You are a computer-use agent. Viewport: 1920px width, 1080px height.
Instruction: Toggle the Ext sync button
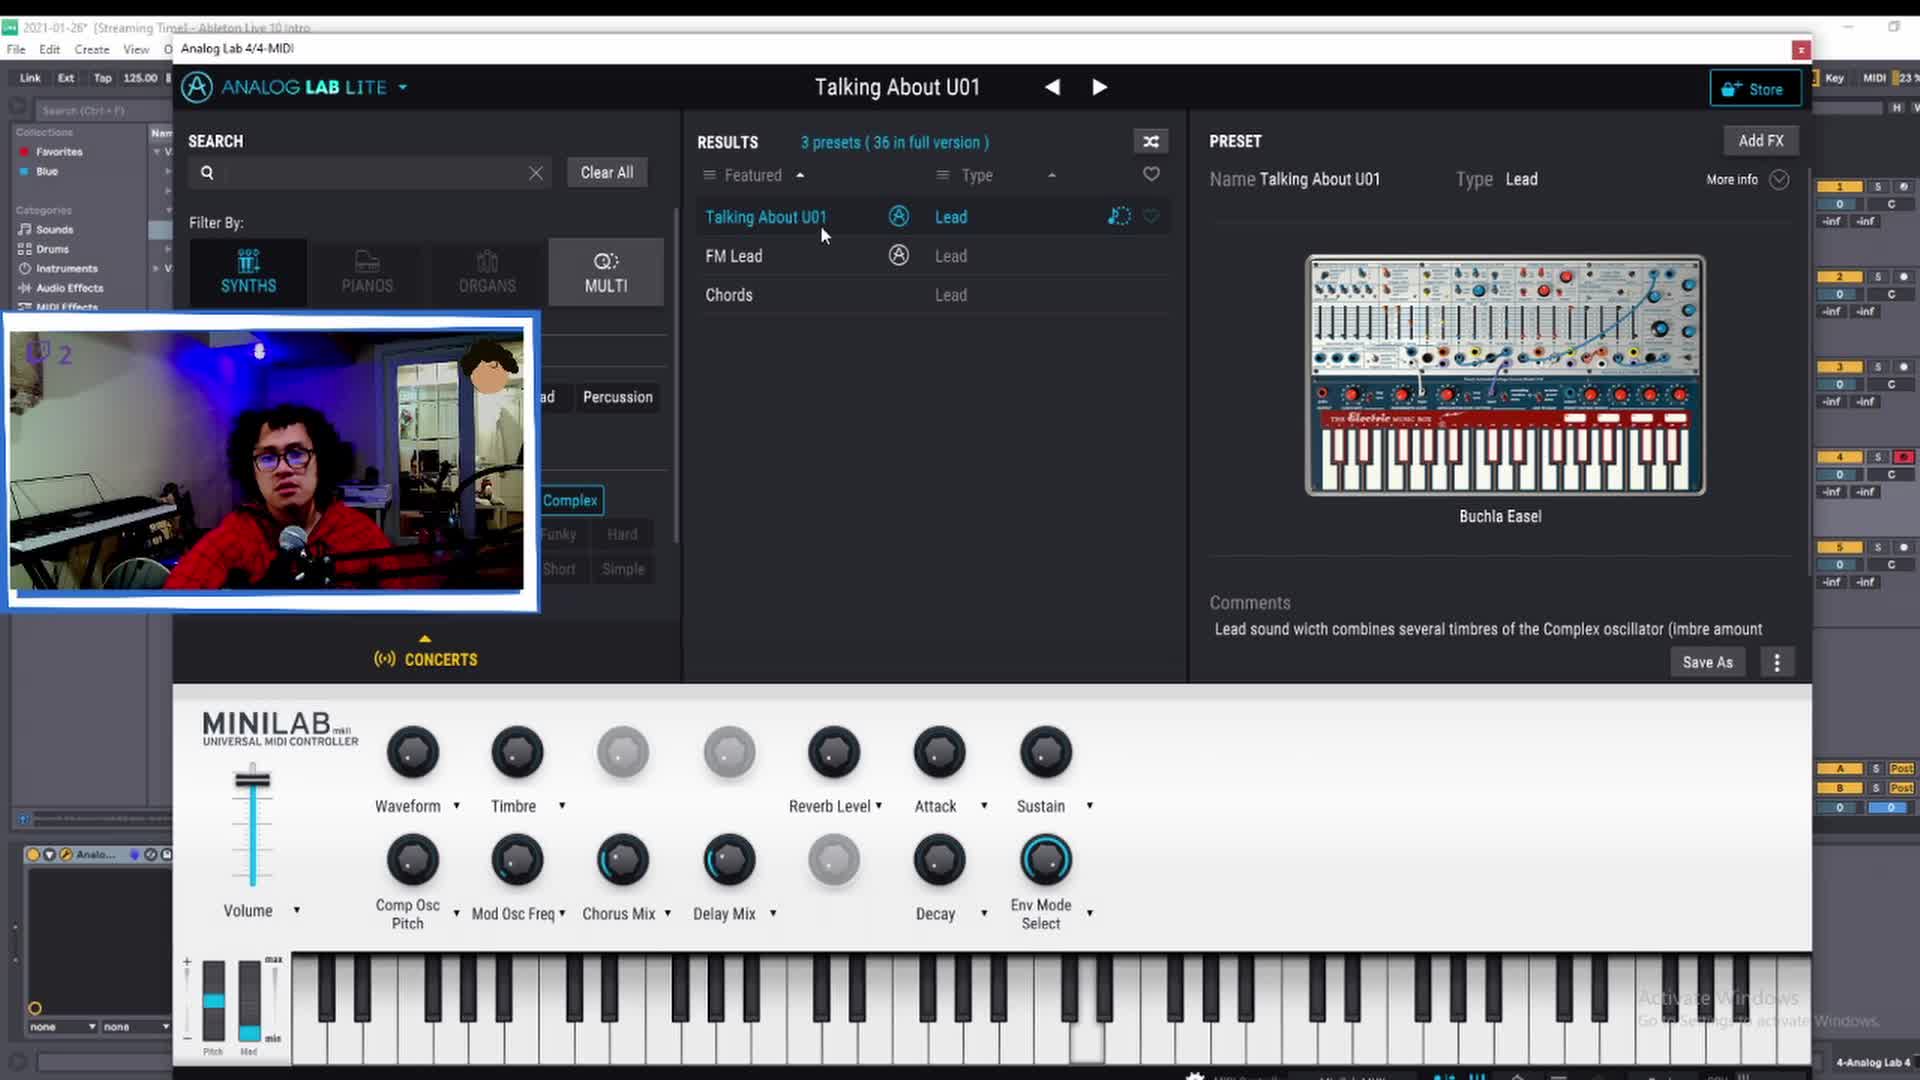tap(66, 78)
